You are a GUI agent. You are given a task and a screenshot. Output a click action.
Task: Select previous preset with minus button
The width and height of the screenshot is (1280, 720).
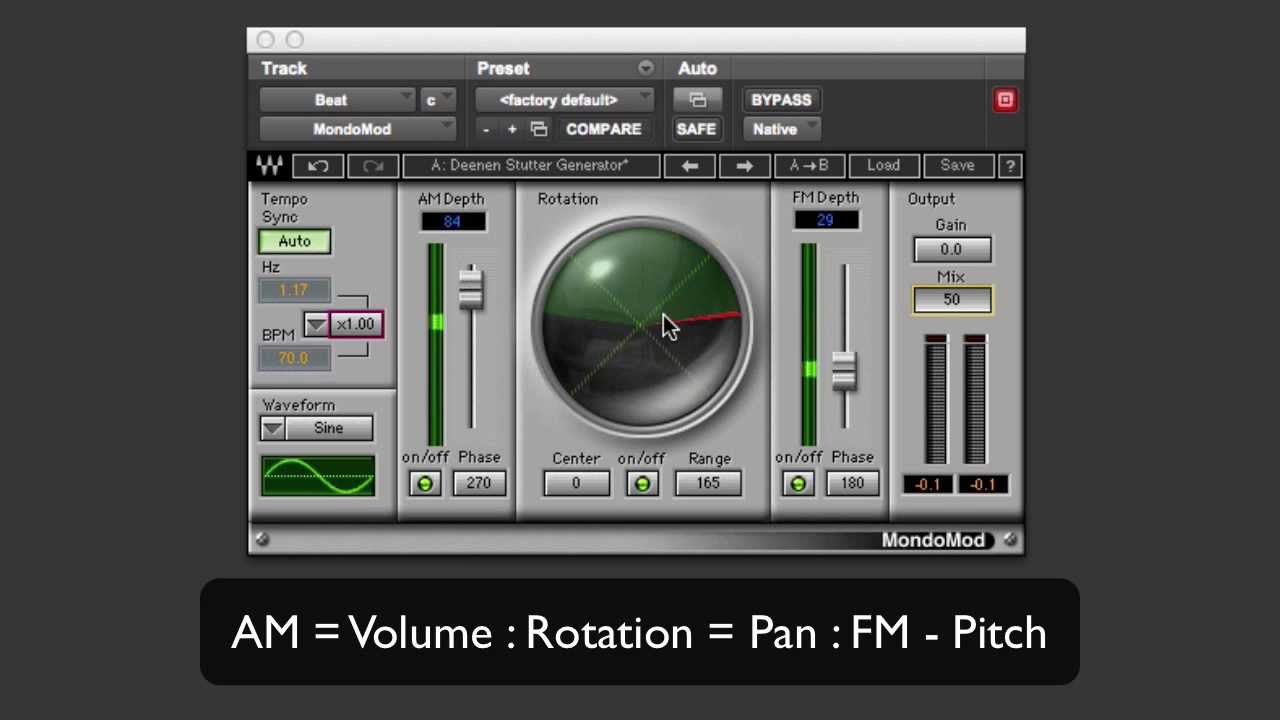point(486,129)
